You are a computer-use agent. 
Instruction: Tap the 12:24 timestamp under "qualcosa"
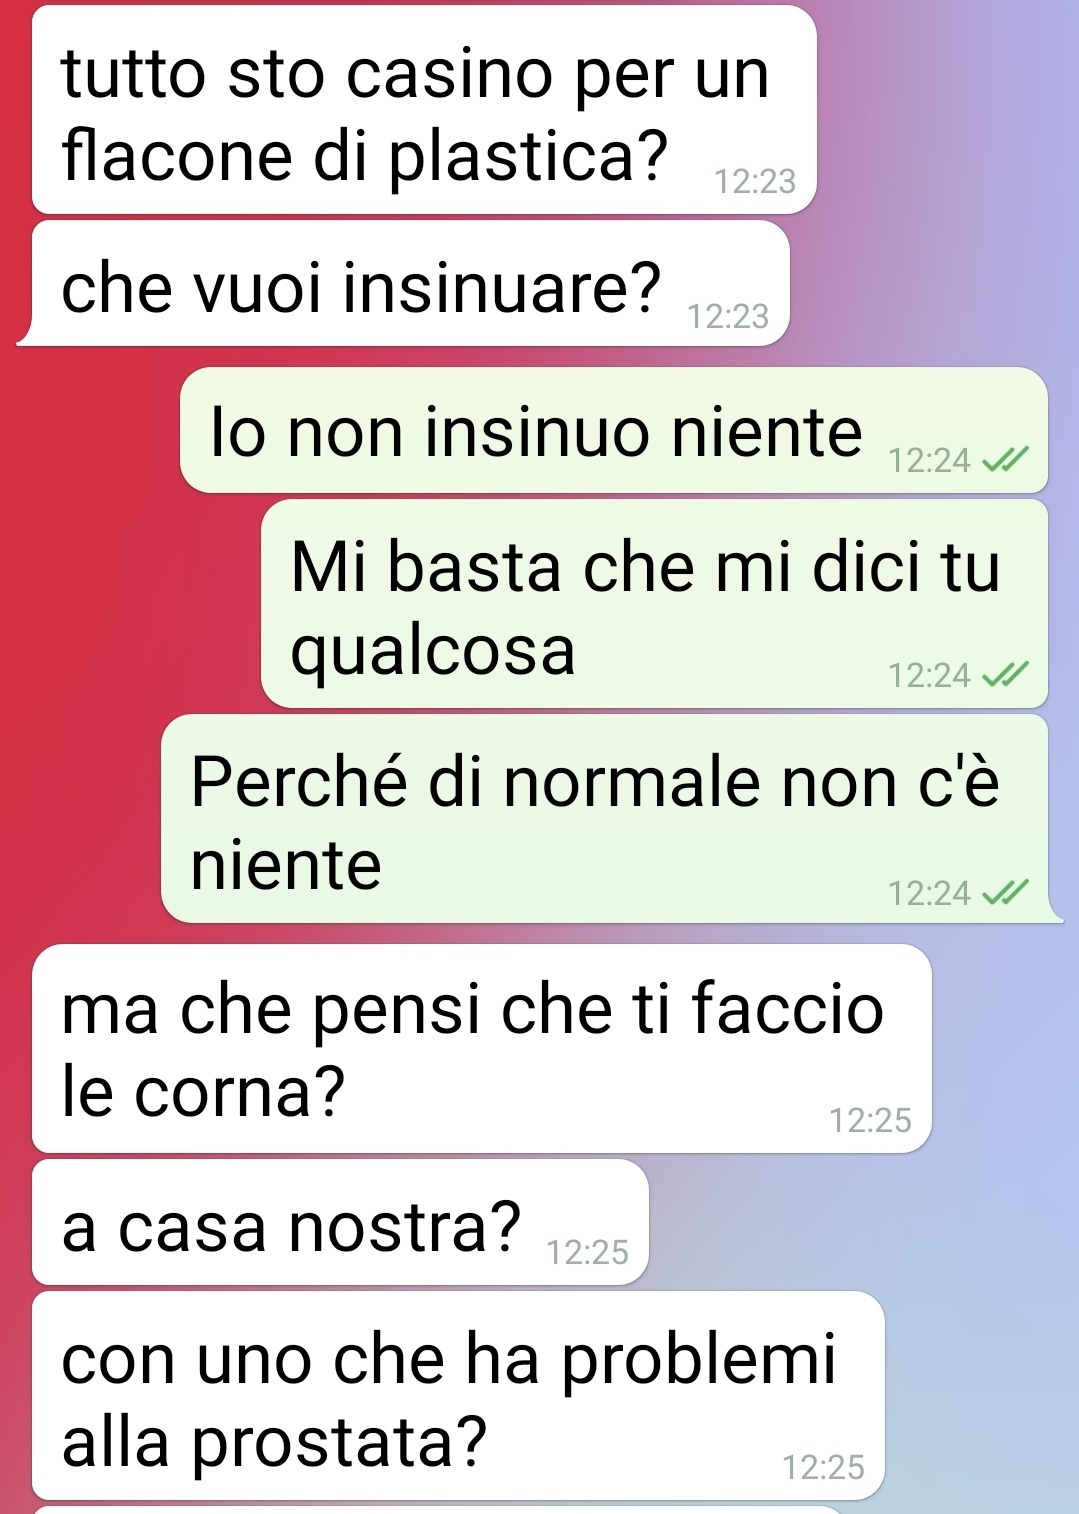(x=929, y=676)
